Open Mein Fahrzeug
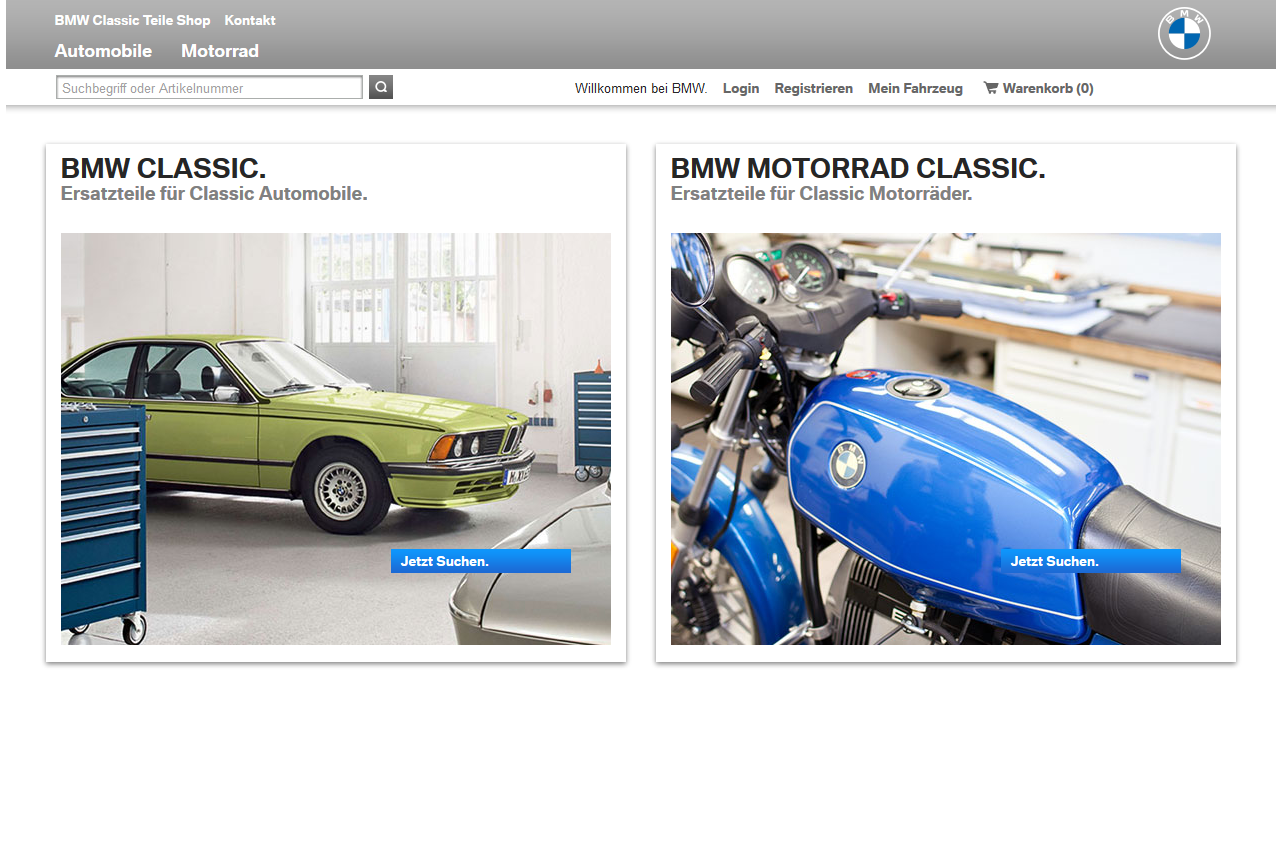Screen dimensions: 1280x850 [915, 88]
